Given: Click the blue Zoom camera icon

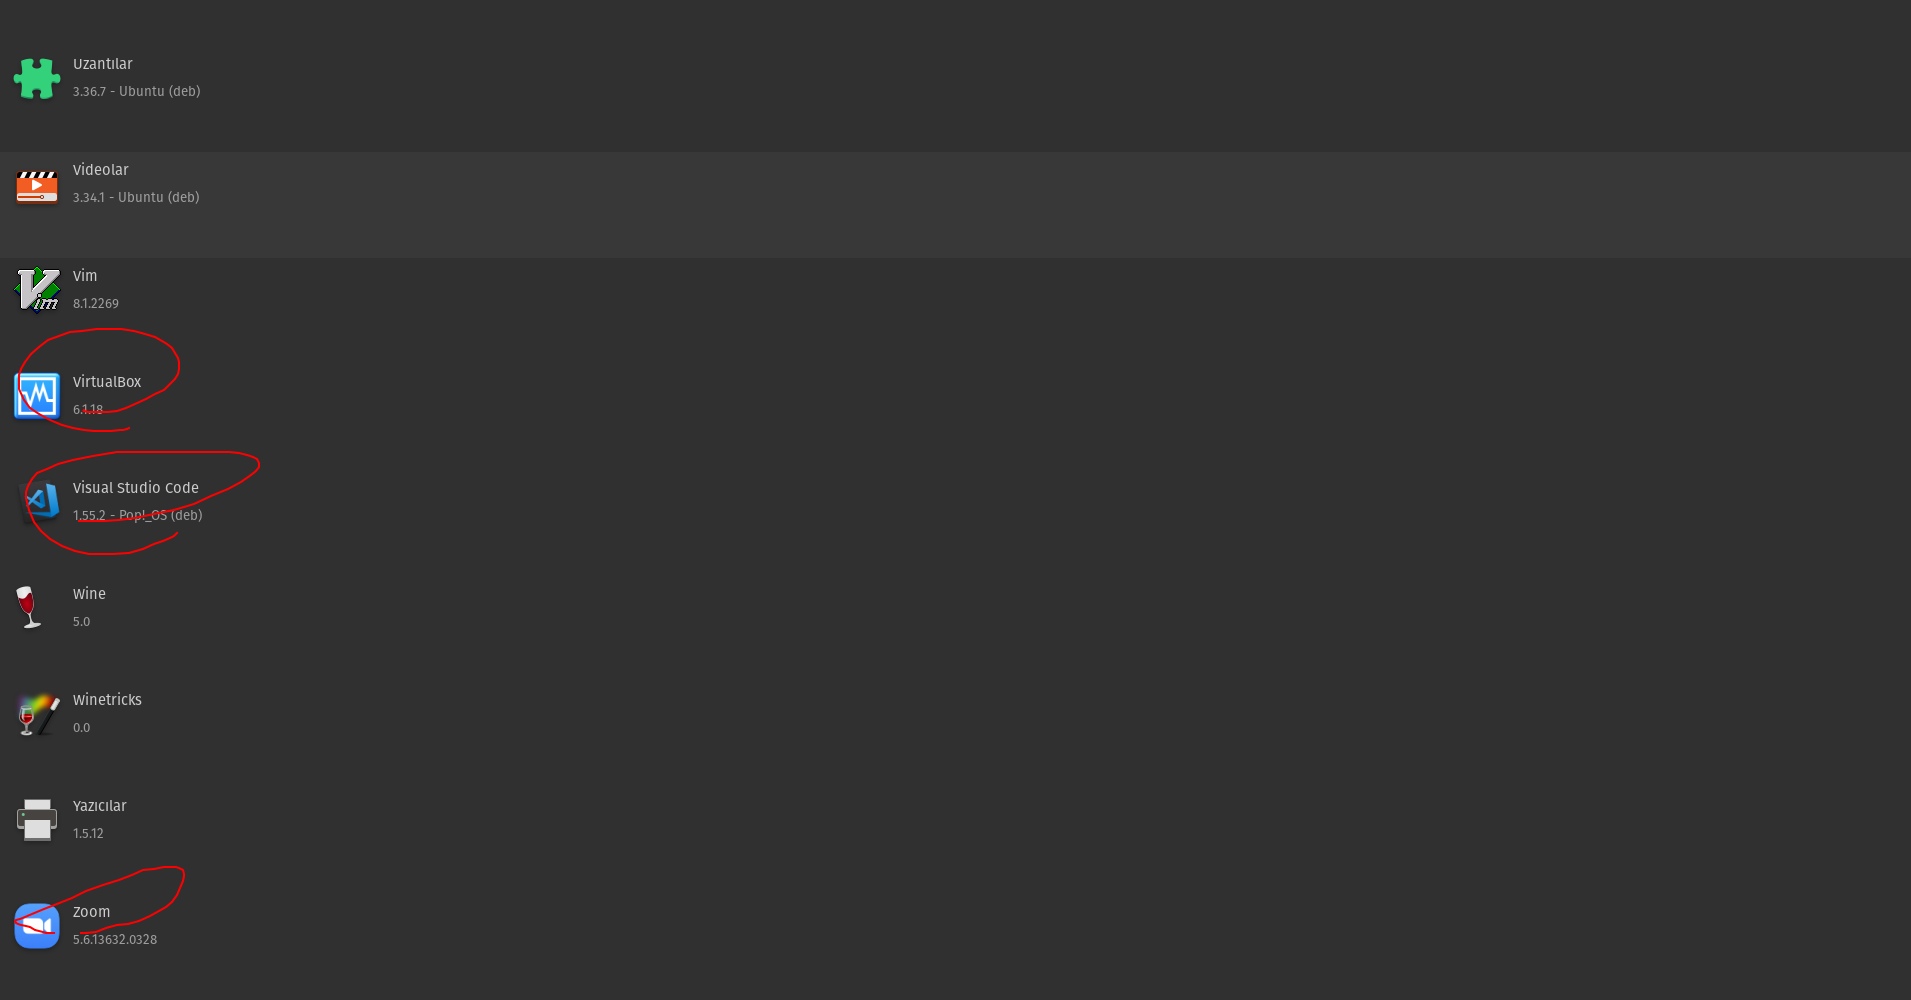Looking at the screenshot, I should pos(37,926).
